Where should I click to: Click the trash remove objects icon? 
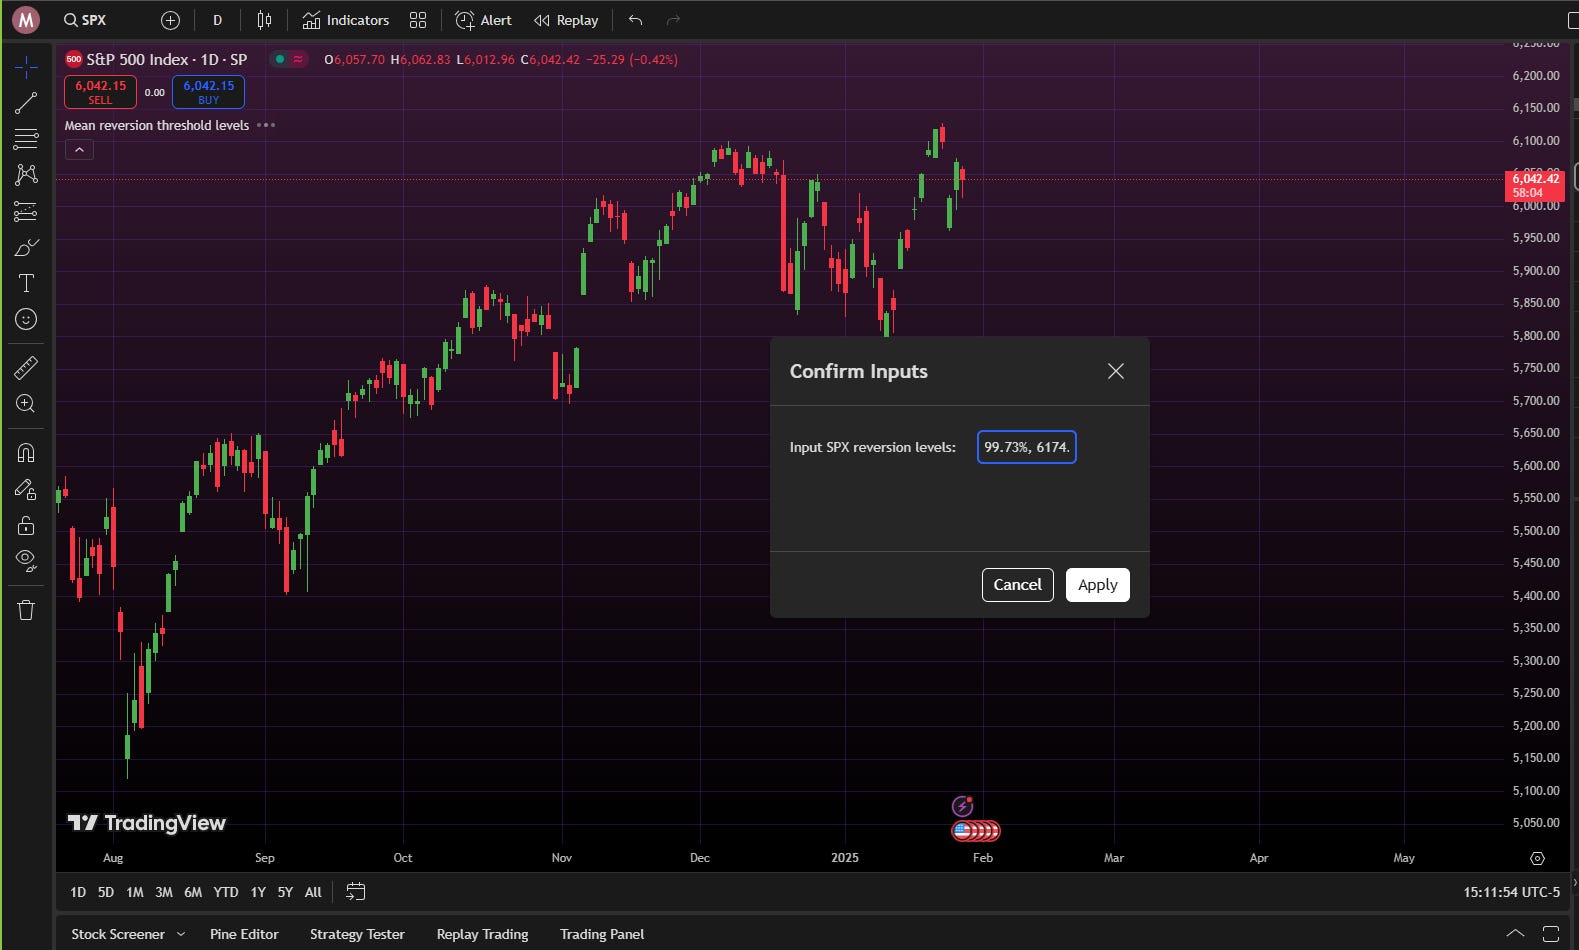26,610
